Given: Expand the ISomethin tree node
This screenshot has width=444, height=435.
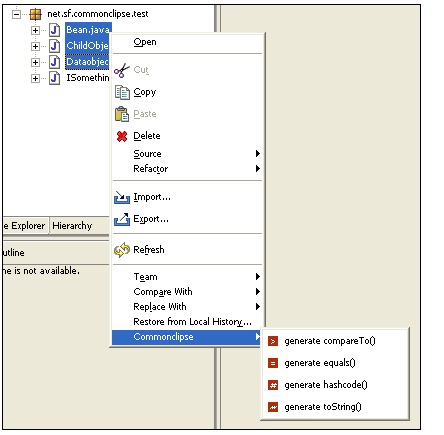Looking at the screenshot, I should pyautogui.click(x=35, y=78).
